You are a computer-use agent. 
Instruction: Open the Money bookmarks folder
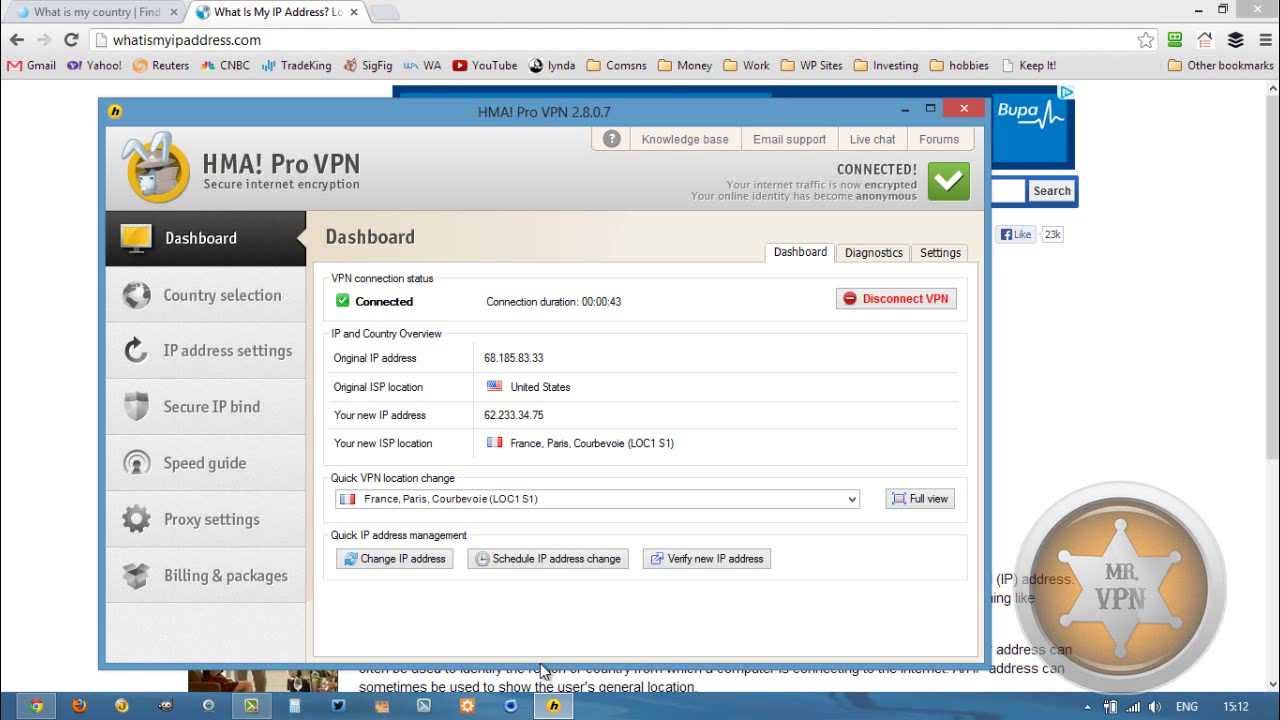tap(684, 65)
